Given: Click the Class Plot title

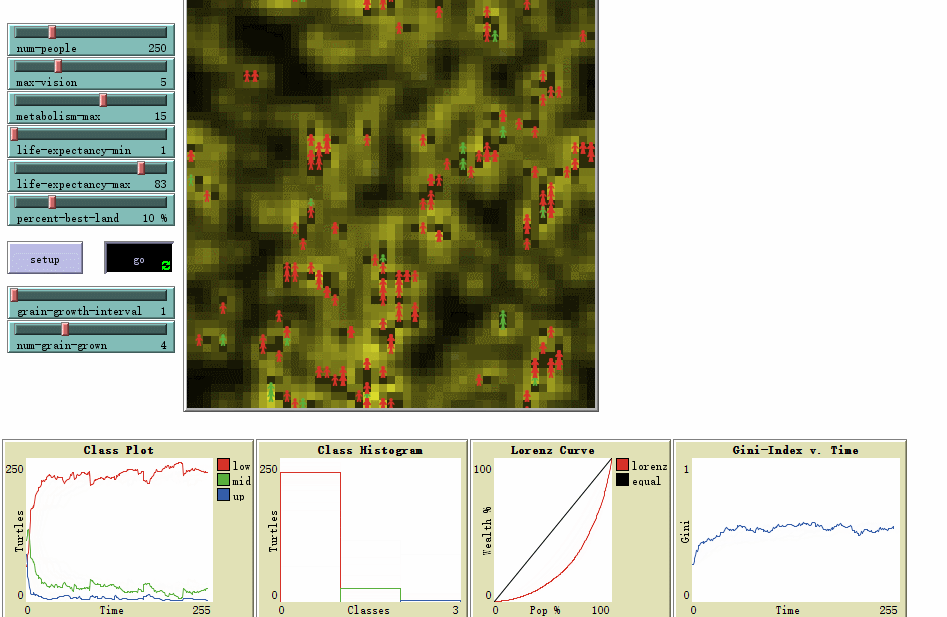Looking at the screenshot, I should coord(119,450).
